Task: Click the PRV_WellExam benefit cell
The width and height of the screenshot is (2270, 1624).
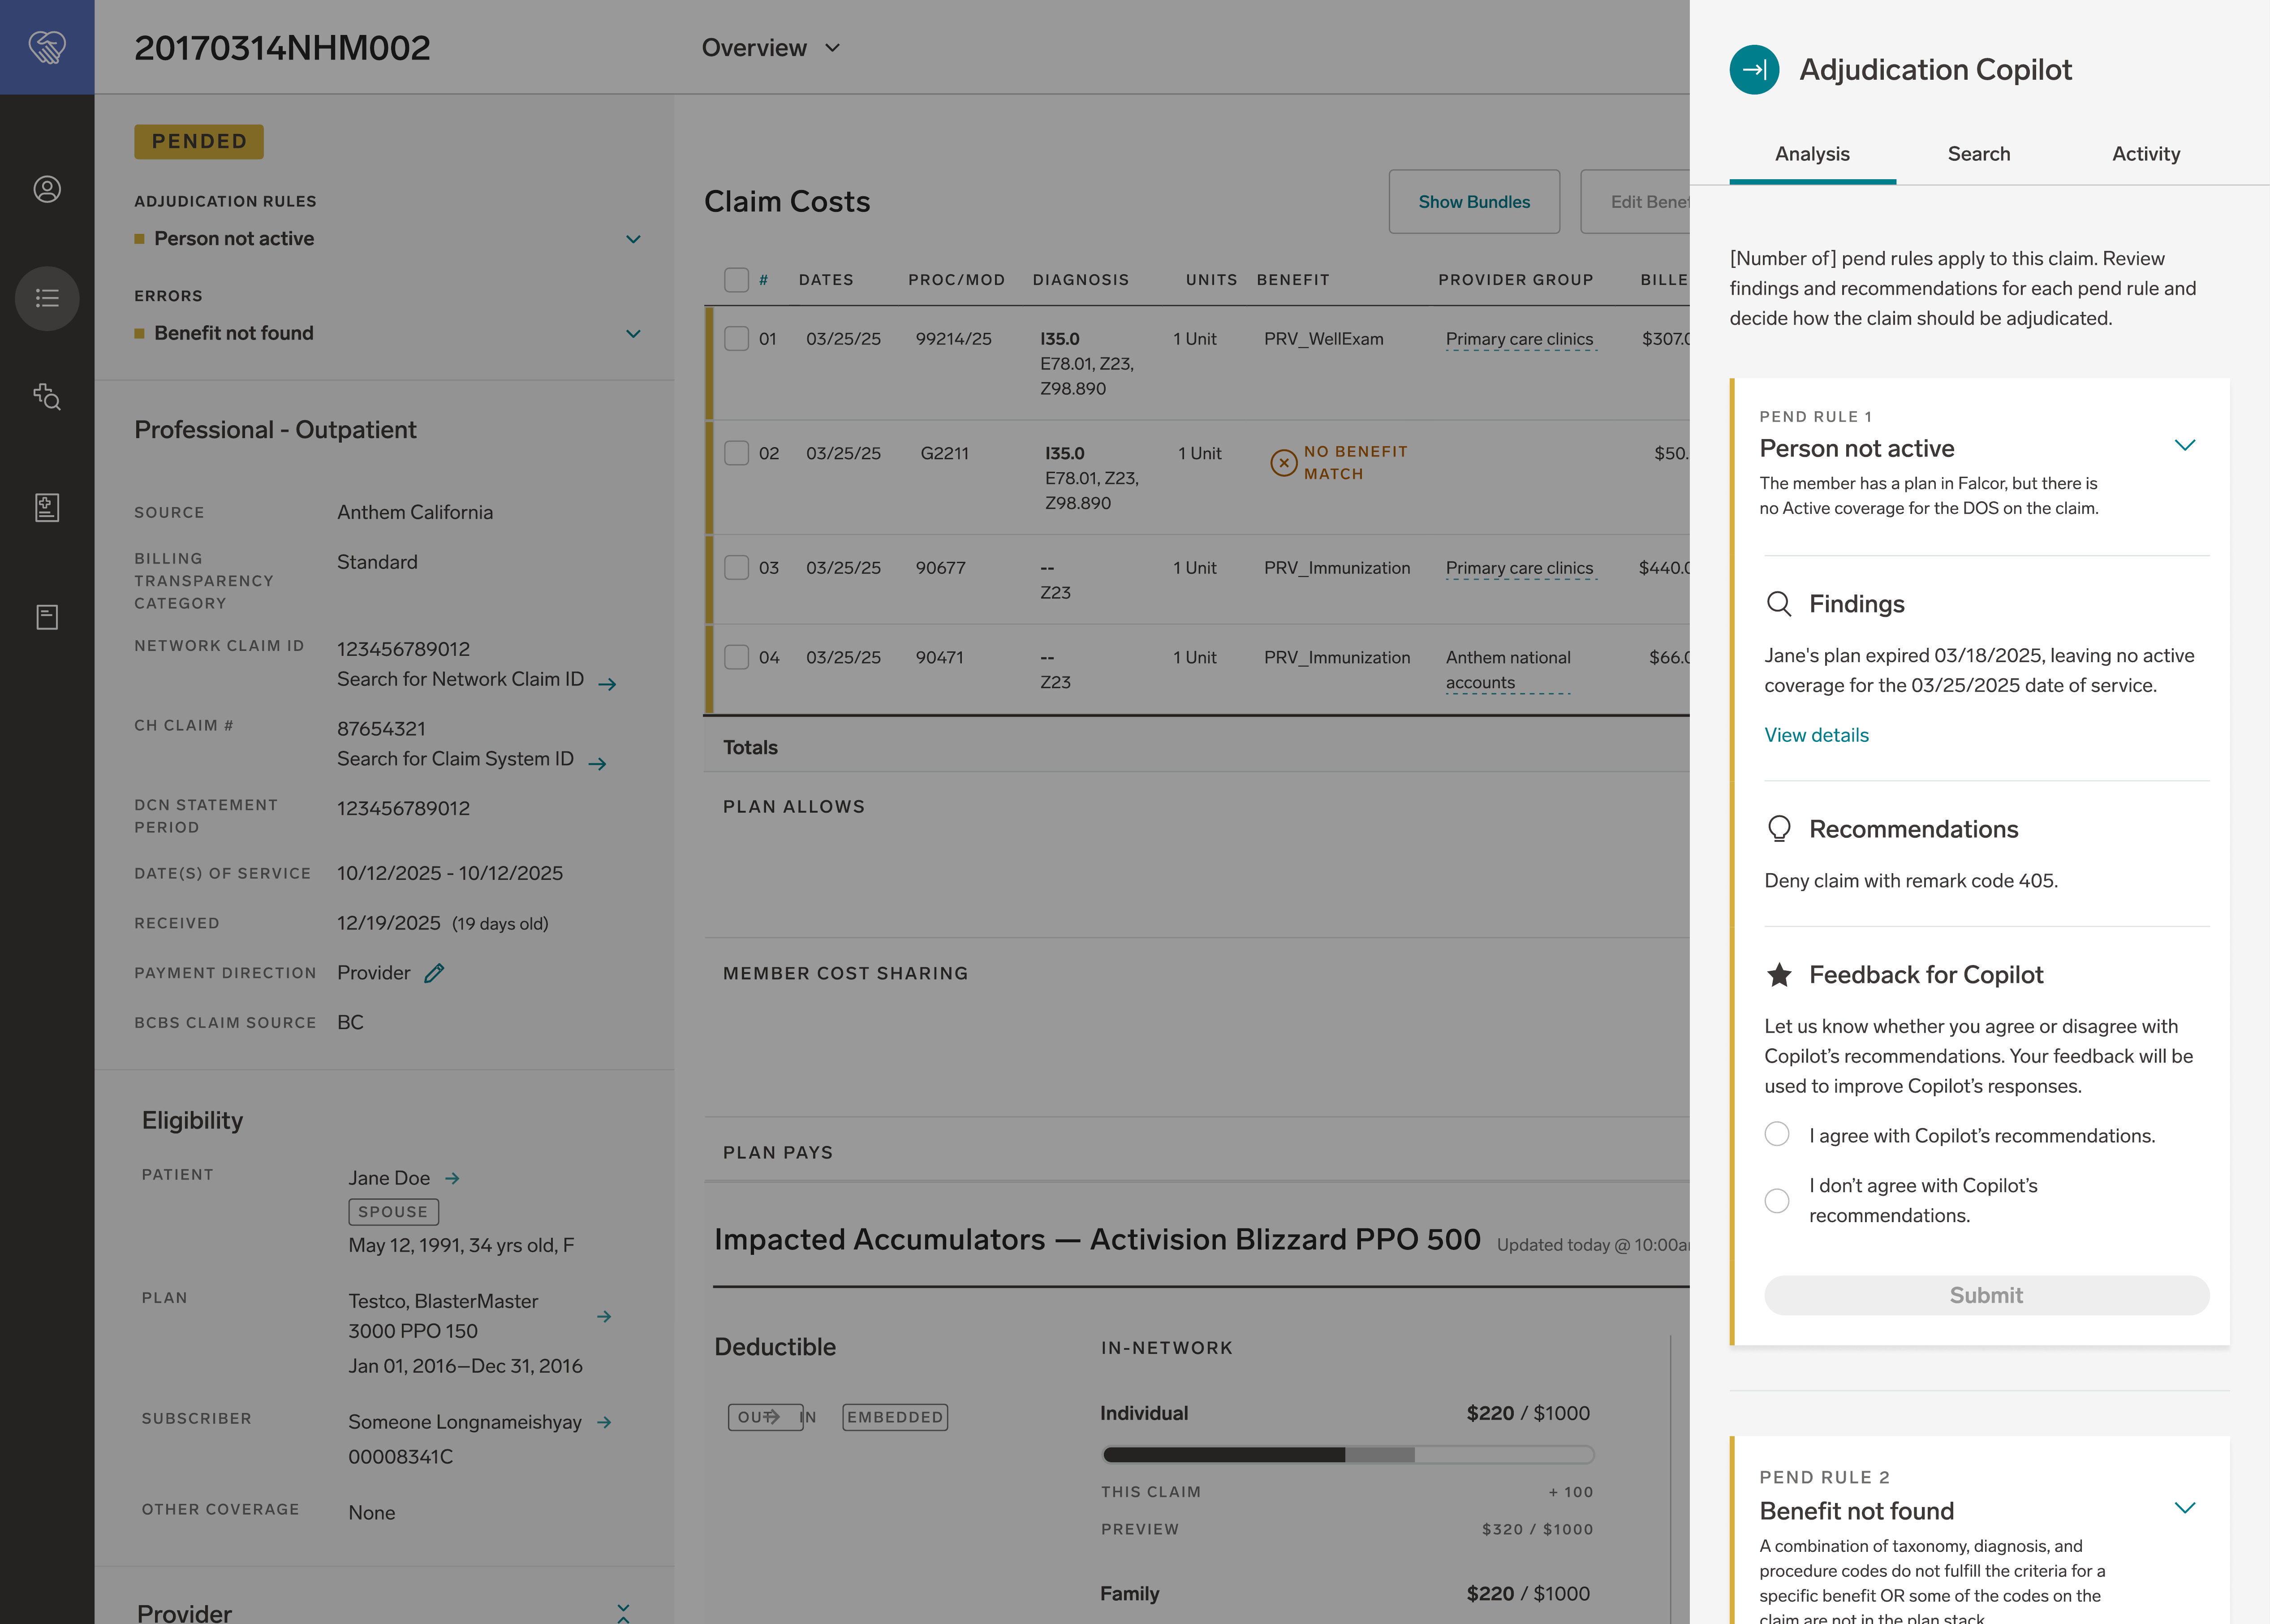Action: [x=1323, y=339]
